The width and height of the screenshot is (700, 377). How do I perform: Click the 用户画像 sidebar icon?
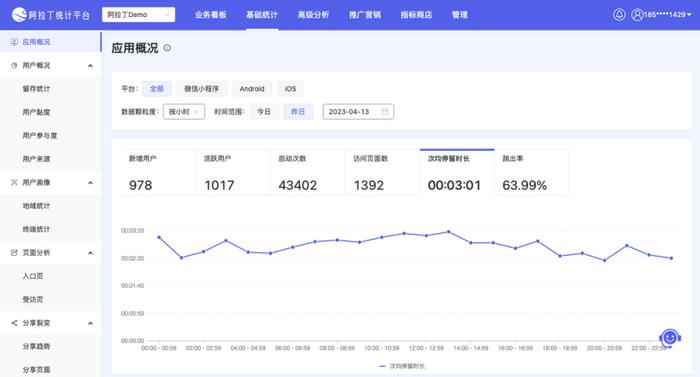click(x=14, y=182)
